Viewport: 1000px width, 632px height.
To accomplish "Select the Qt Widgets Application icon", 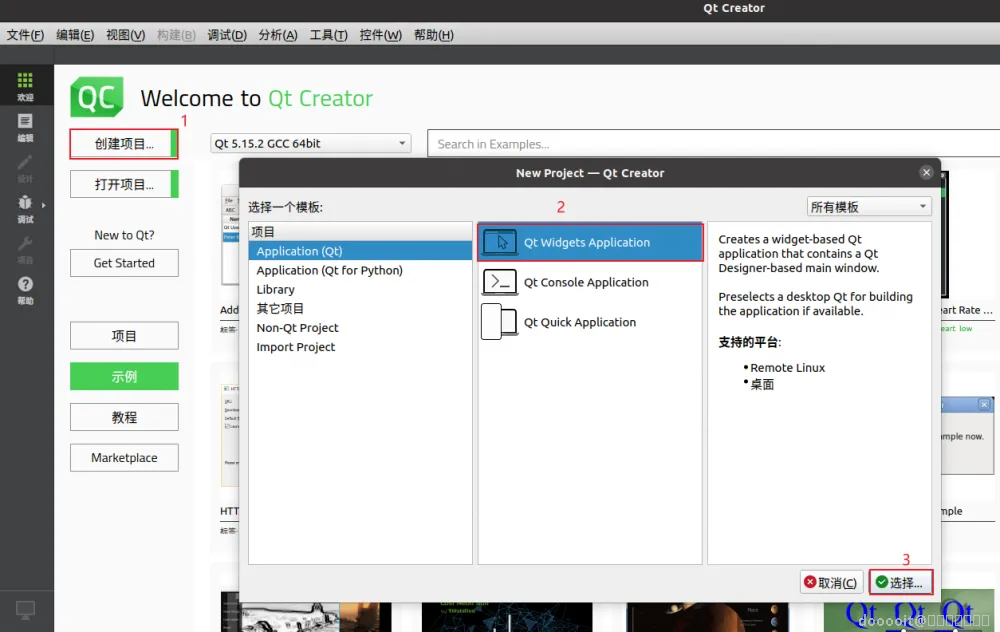I will pos(500,242).
